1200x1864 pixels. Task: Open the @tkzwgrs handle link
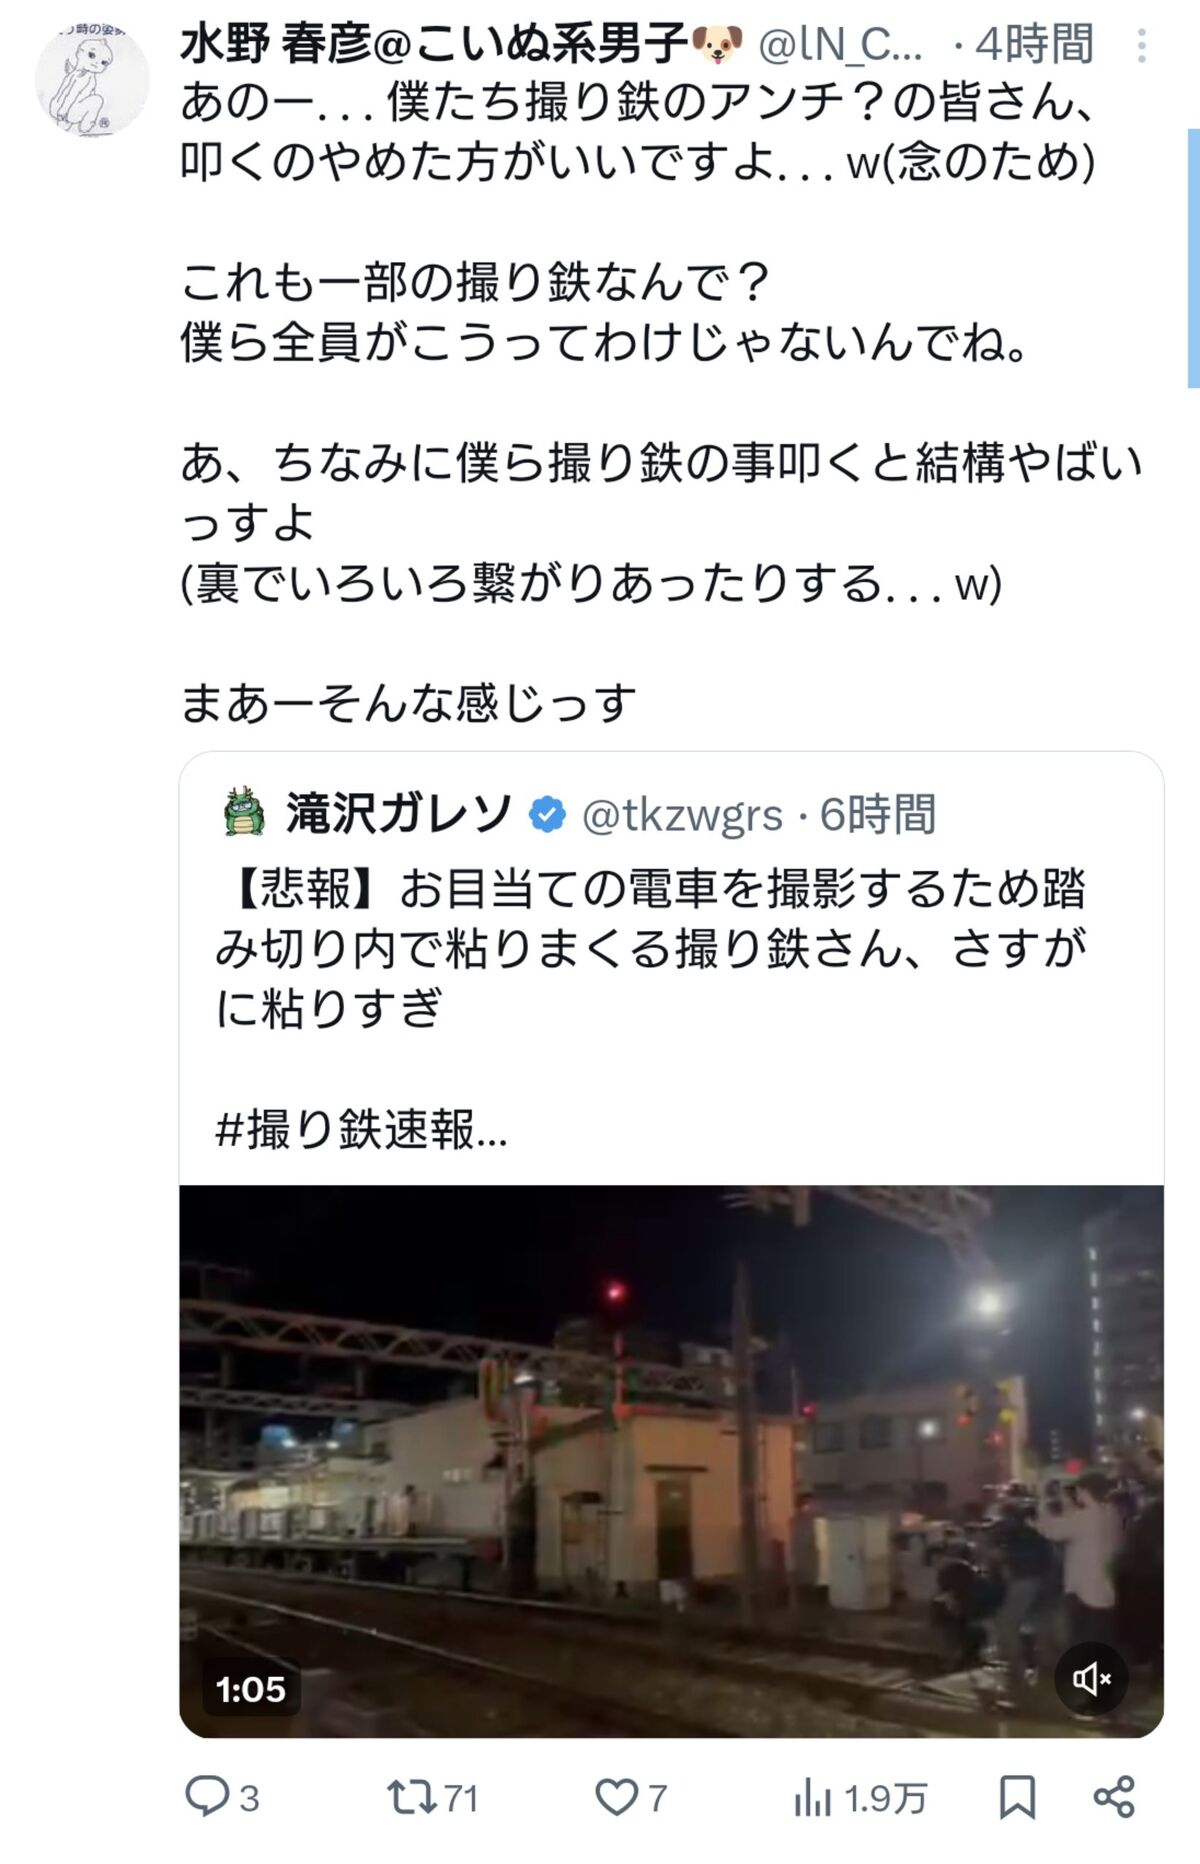click(682, 815)
